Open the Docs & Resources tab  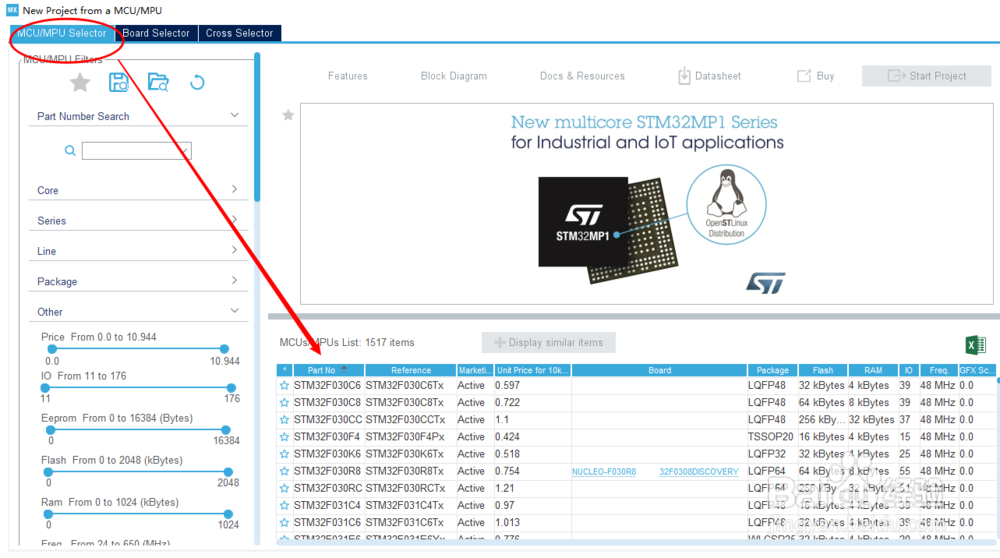582,76
